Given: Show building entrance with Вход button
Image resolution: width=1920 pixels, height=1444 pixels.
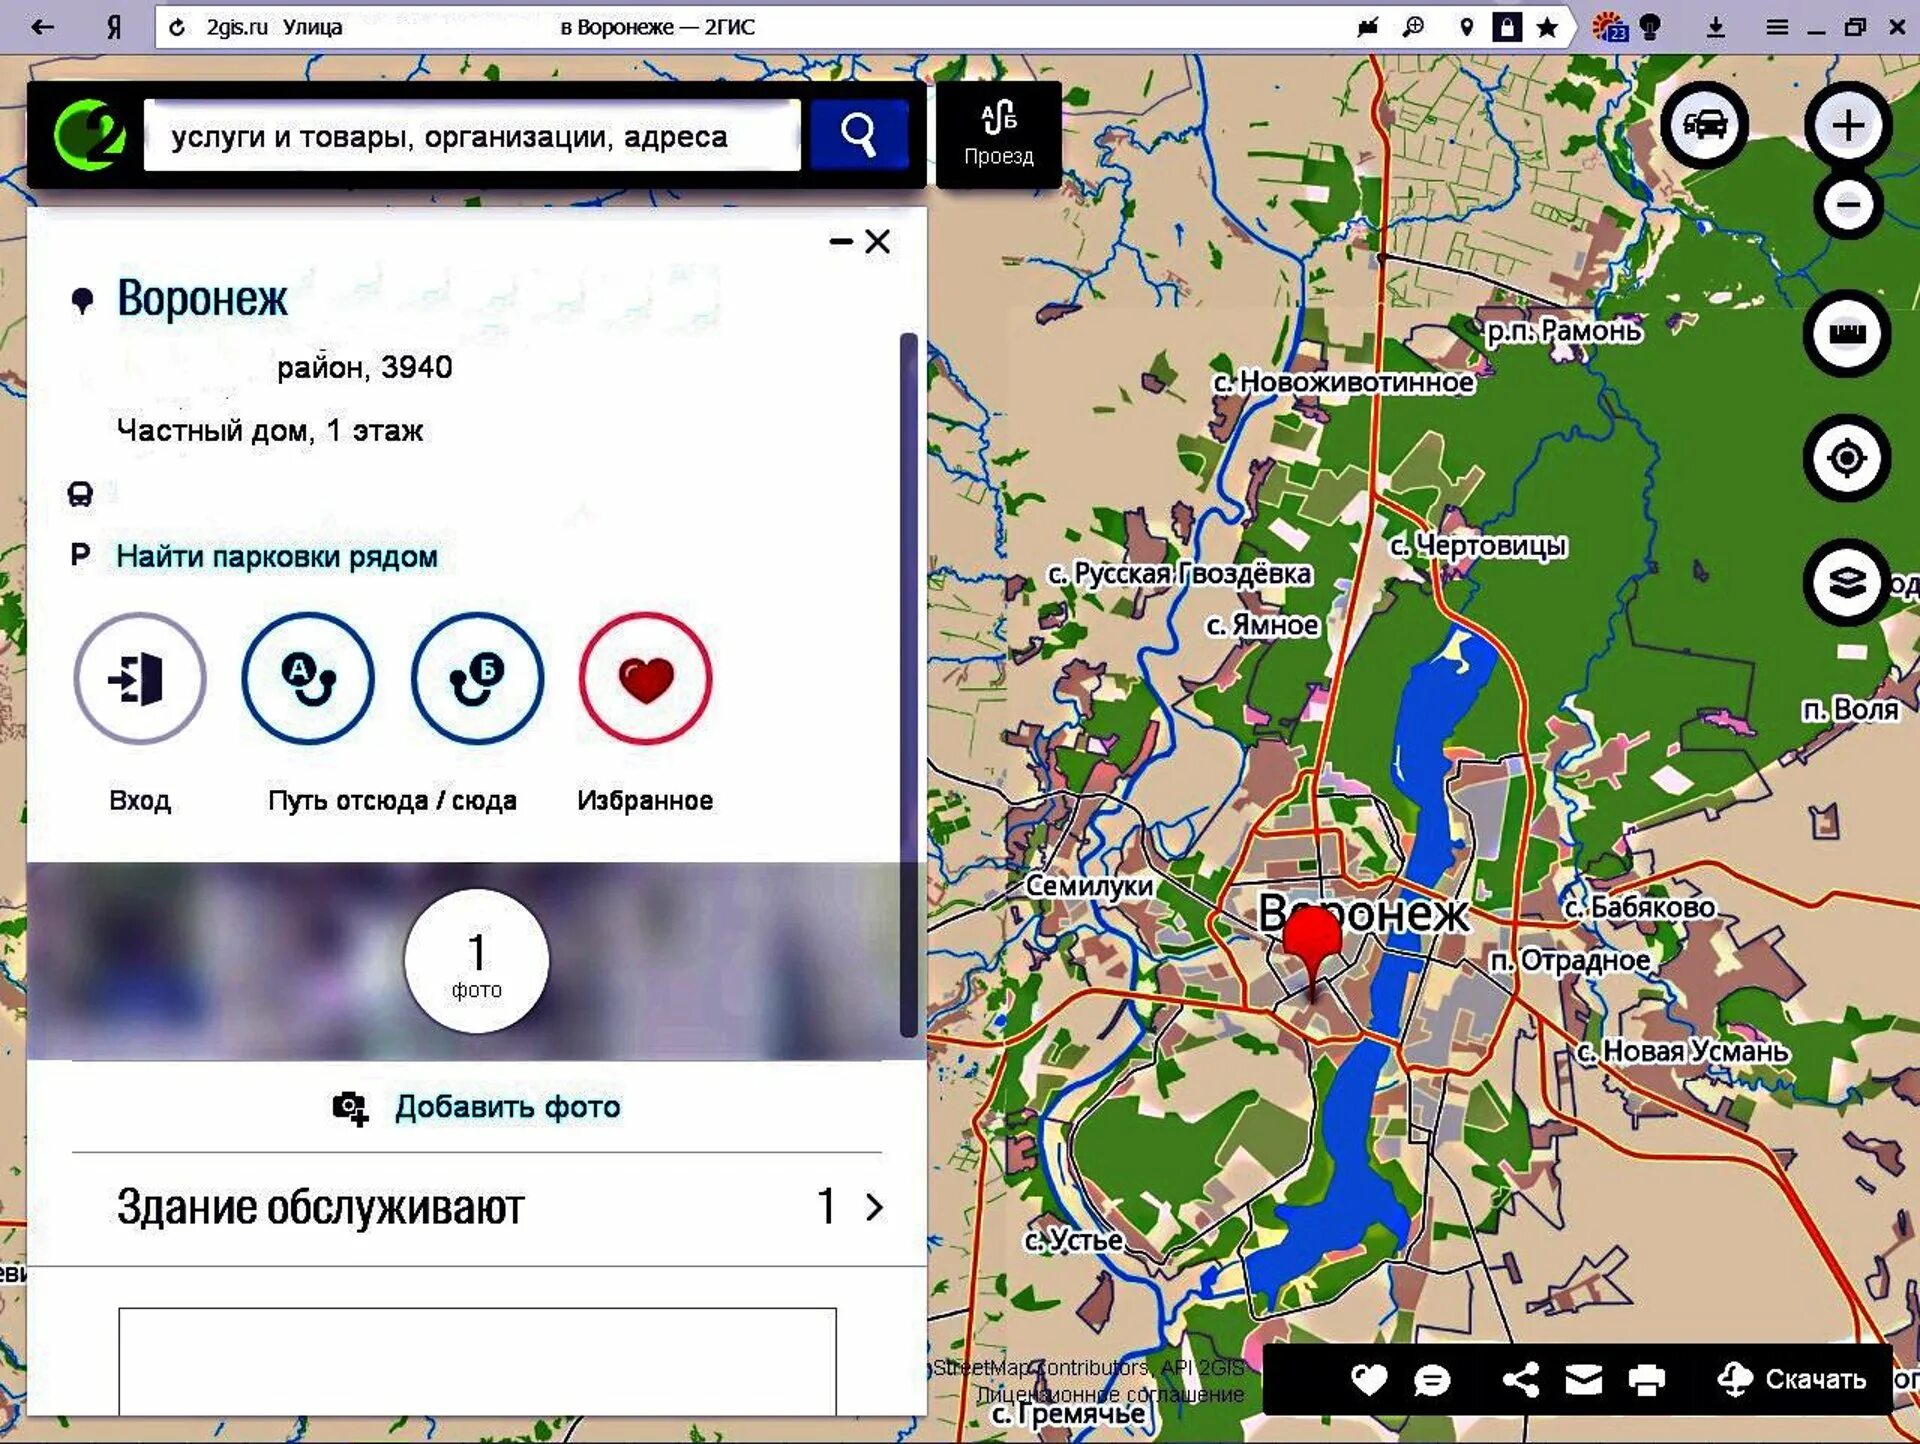Looking at the screenshot, I should [x=140, y=679].
